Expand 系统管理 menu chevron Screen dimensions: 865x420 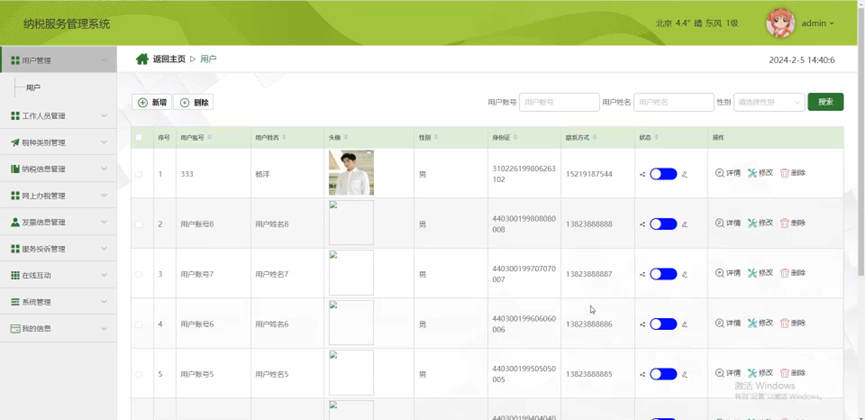[104, 302]
